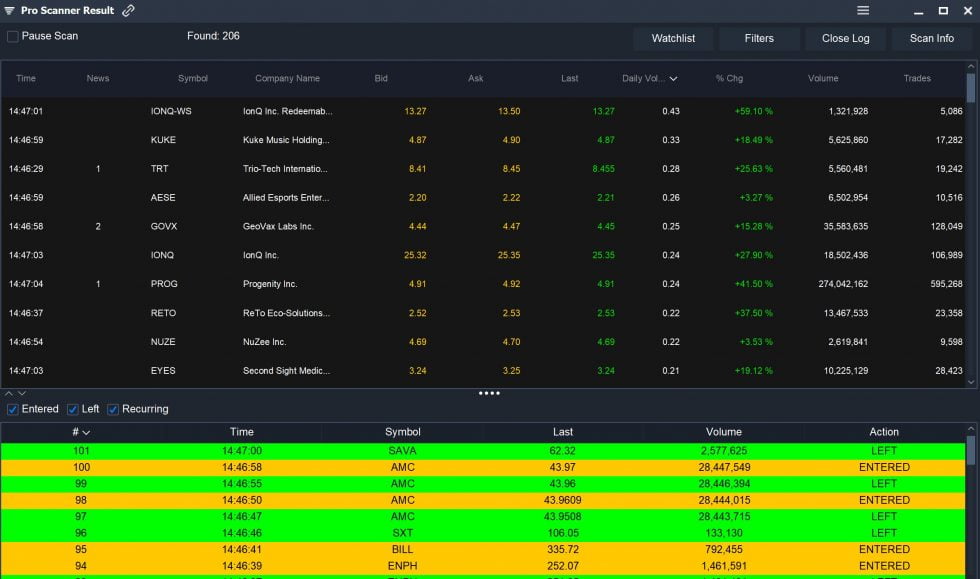Screen dimensions: 980x579
Task: Toggle the Left filter checkbox
Action: [x=72, y=409]
